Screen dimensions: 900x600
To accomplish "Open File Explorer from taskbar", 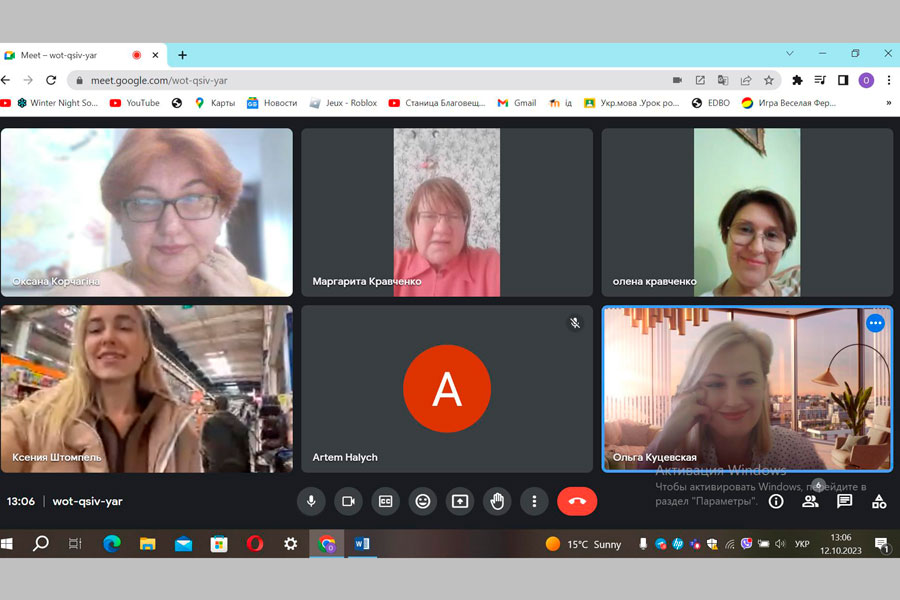I will coord(148,544).
